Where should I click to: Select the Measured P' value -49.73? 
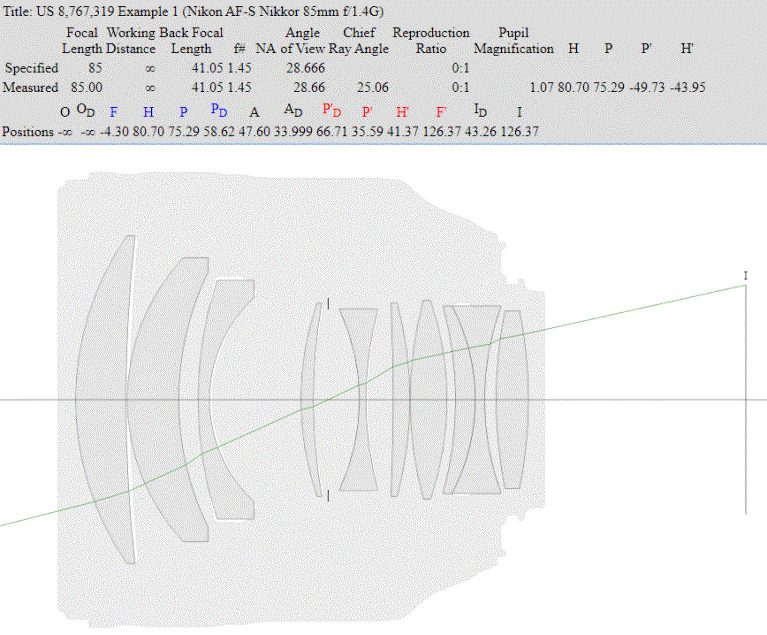tap(647, 88)
